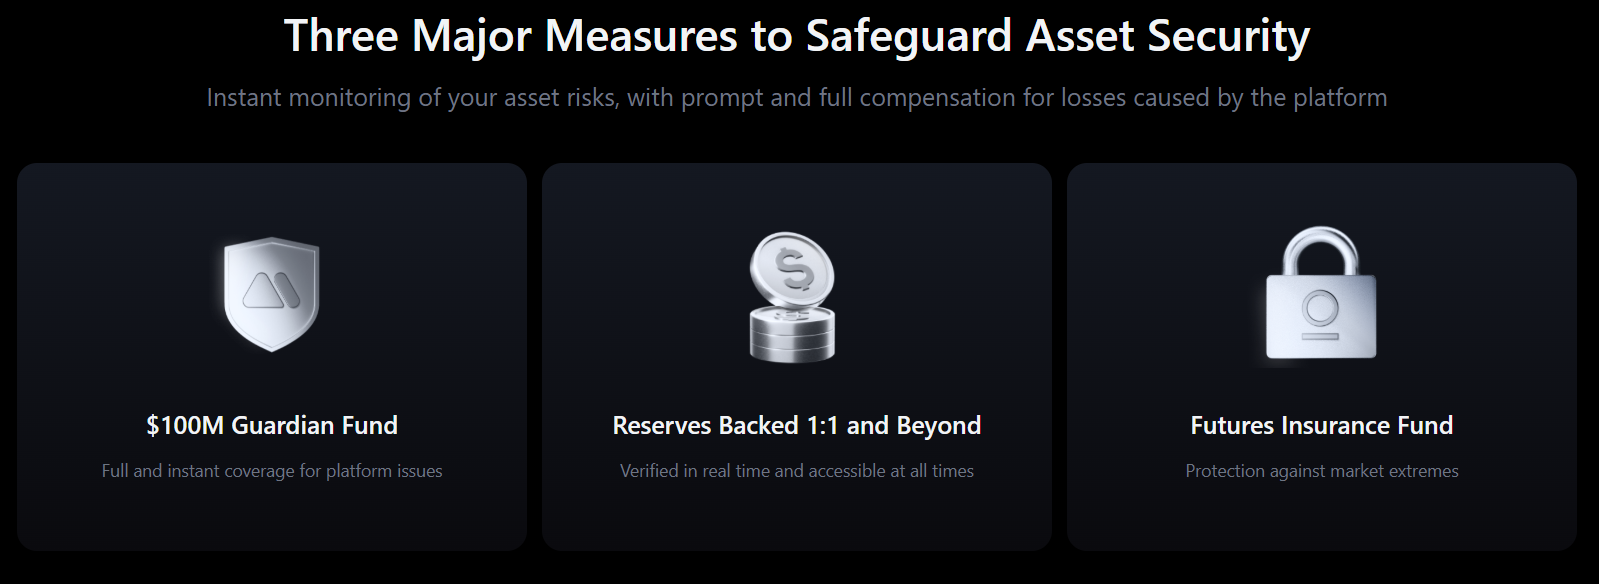Click the 'Instant monitoring of your asset risks' subtitle
The image size is (1599, 584).
click(410, 98)
